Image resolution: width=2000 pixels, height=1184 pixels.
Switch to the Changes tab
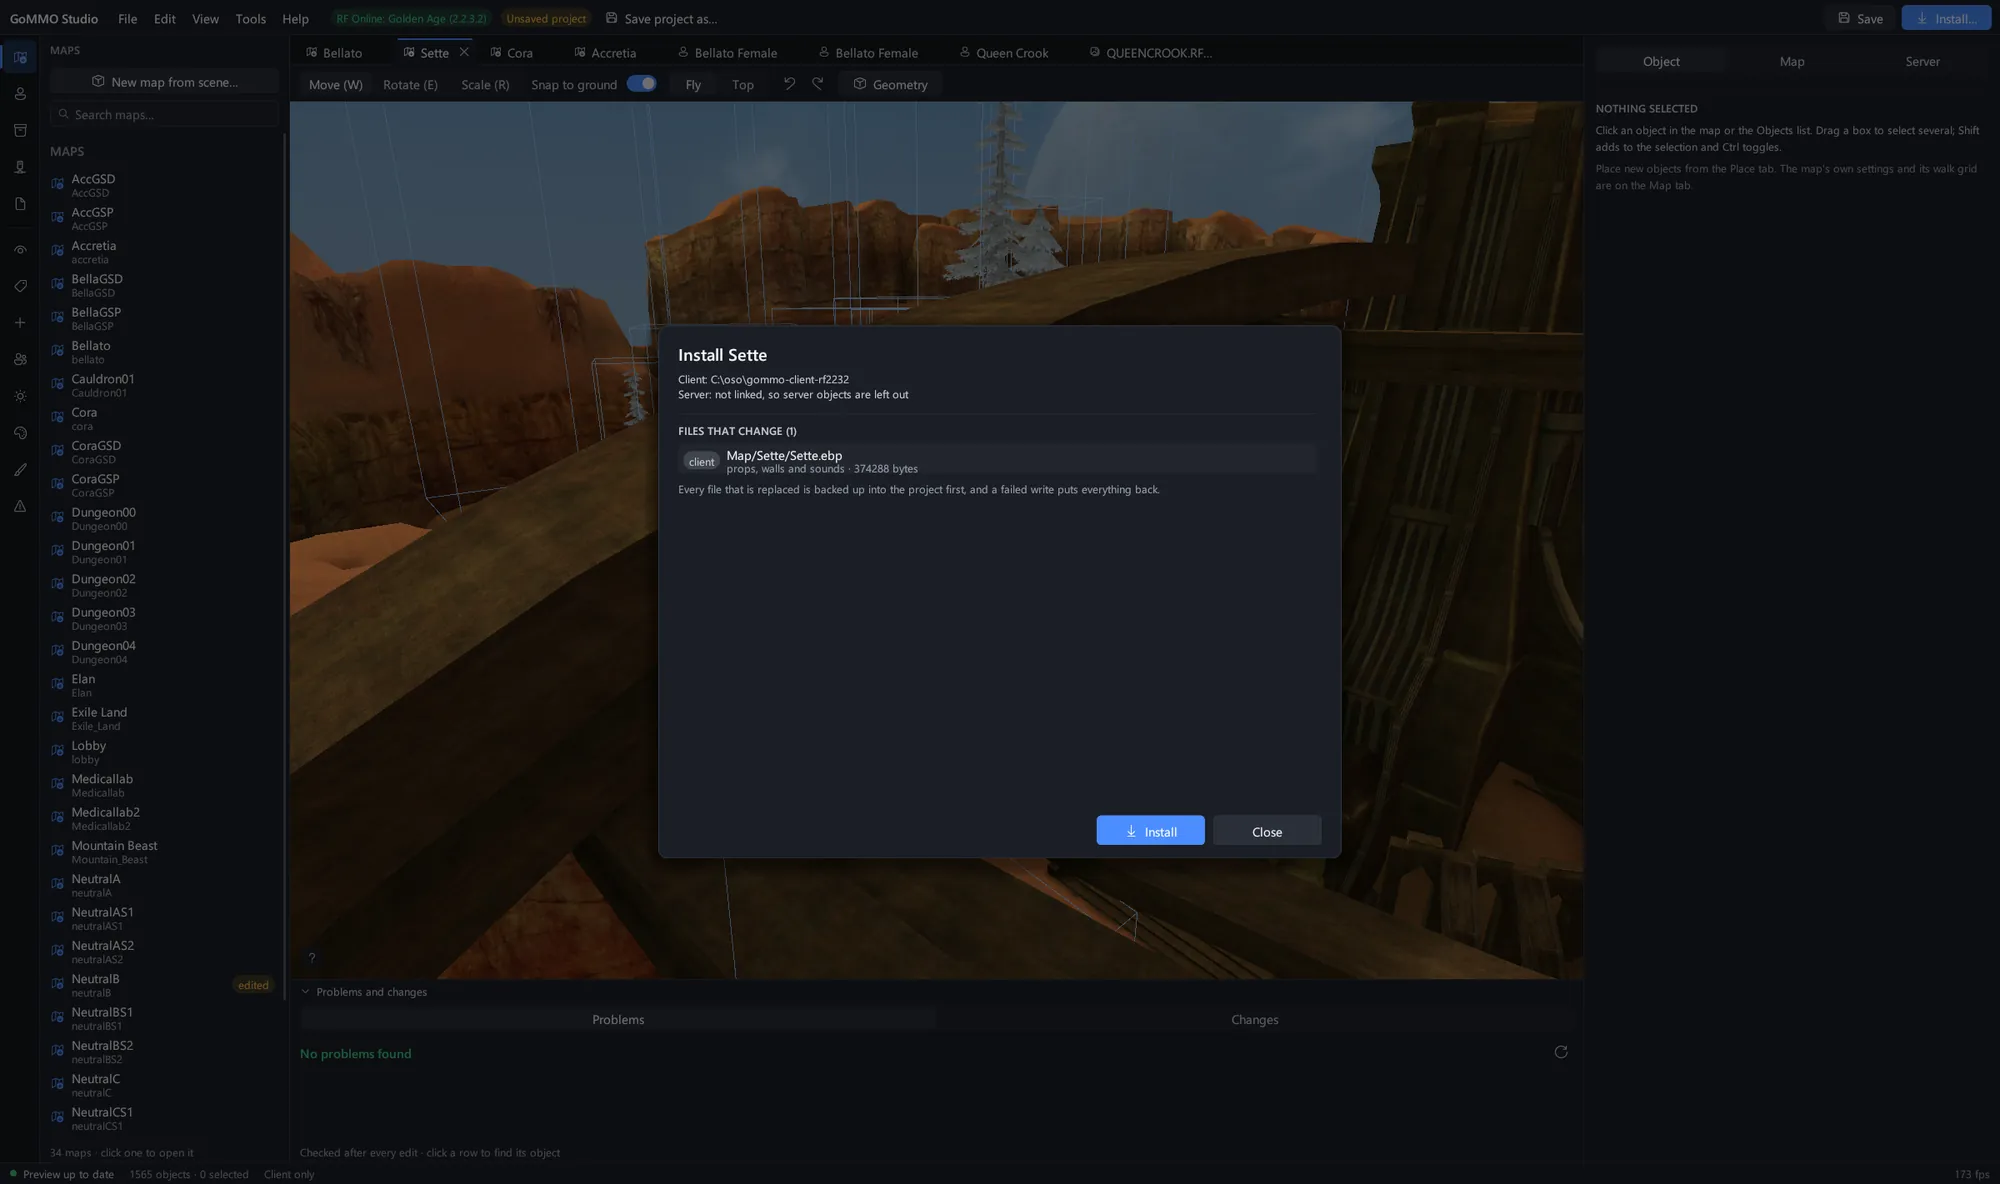tap(1255, 1020)
